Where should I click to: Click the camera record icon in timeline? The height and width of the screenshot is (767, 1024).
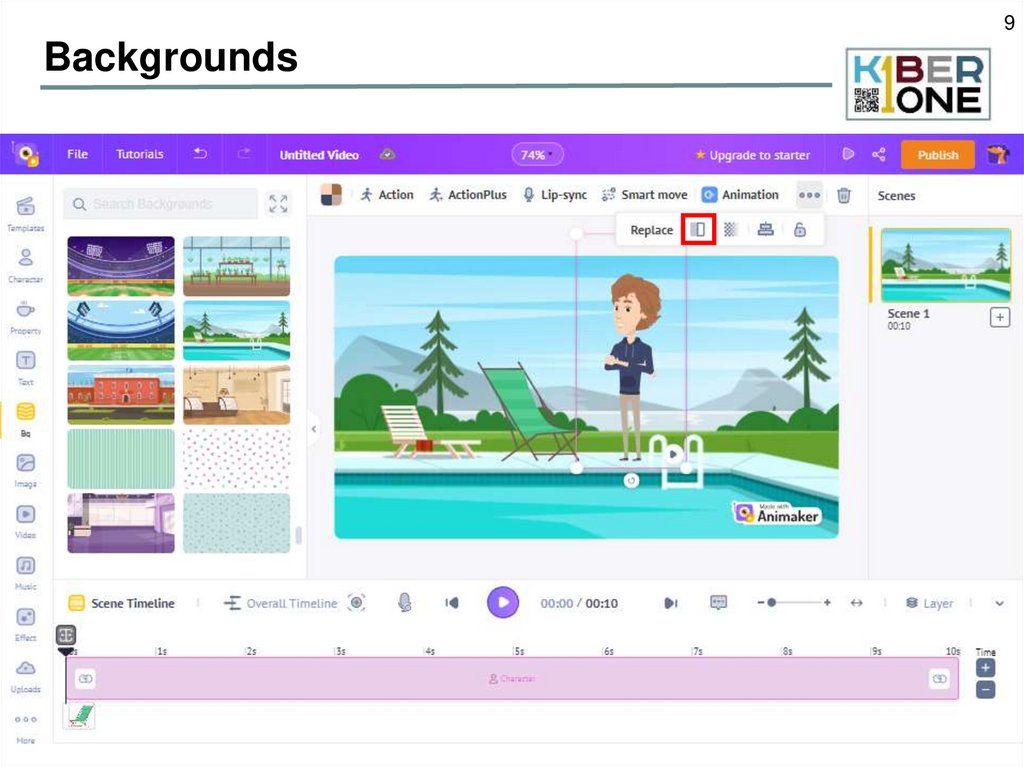(357, 602)
